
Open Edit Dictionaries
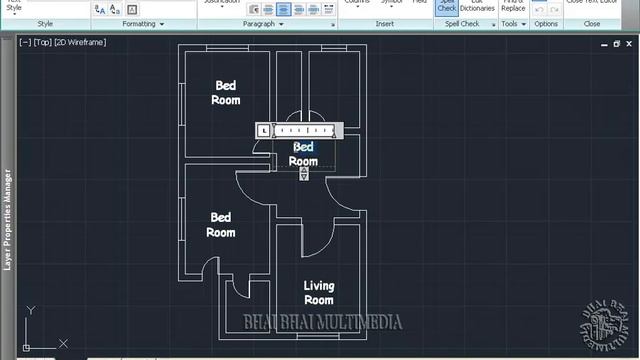(477, 6)
